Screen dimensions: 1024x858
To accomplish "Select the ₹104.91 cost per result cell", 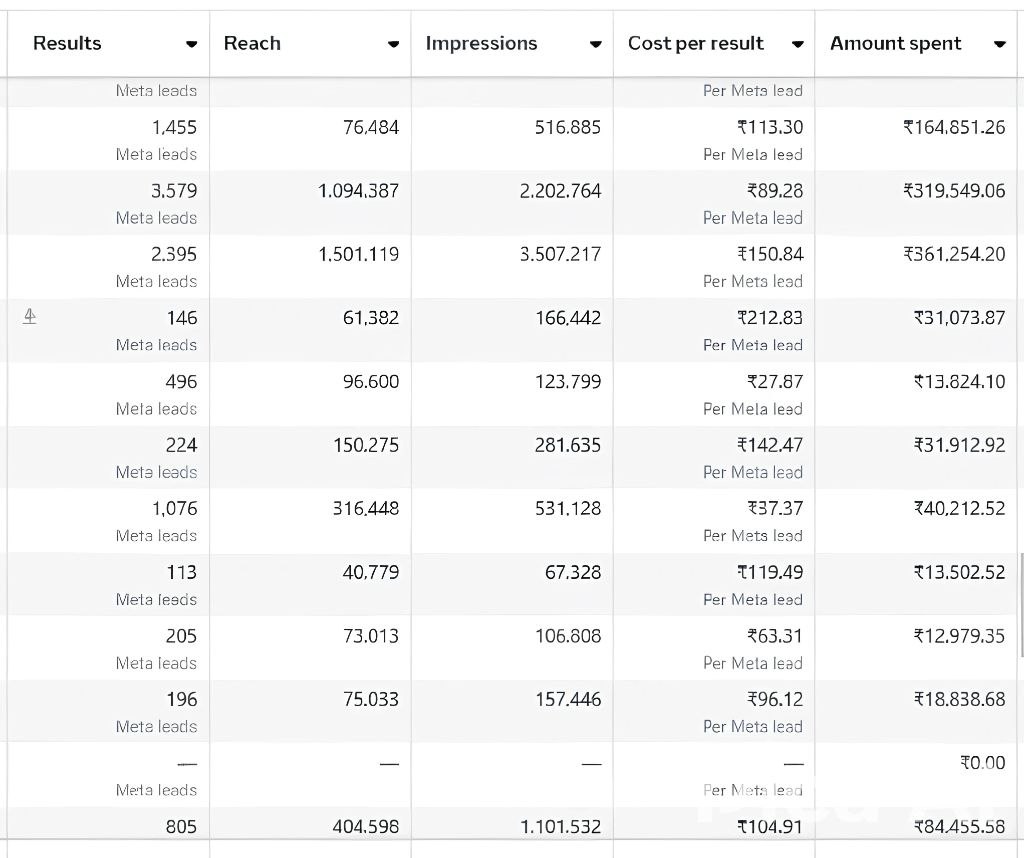I will click(x=769, y=826).
